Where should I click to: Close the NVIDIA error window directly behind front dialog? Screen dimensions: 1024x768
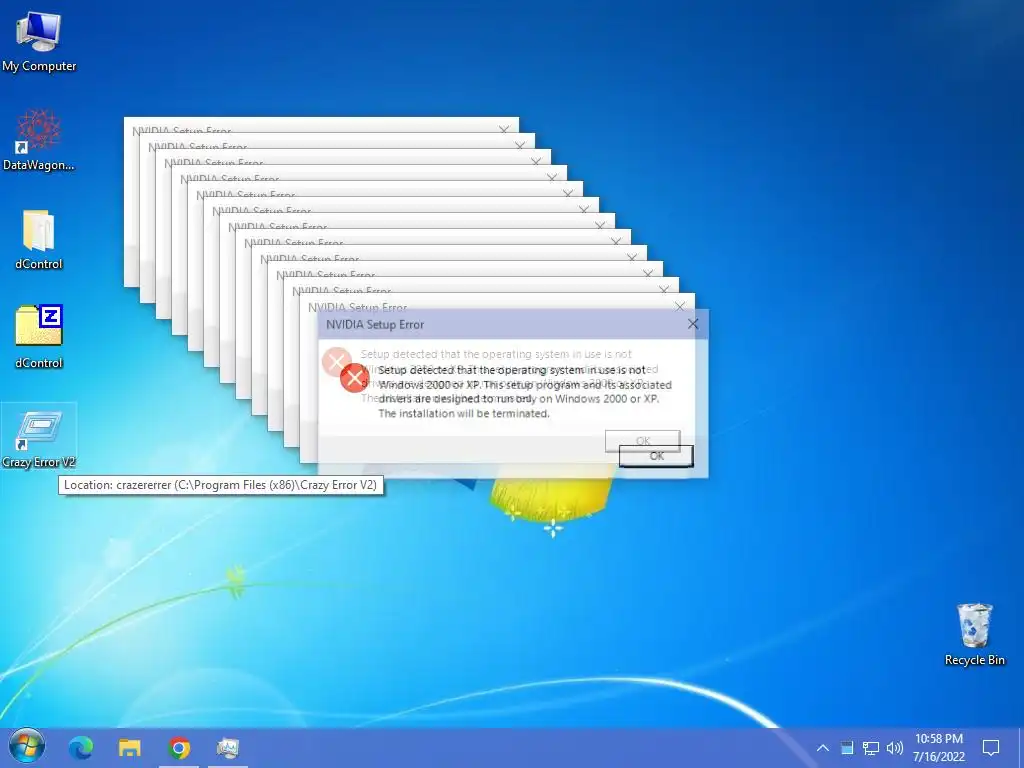pyautogui.click(x=680, y=306)
